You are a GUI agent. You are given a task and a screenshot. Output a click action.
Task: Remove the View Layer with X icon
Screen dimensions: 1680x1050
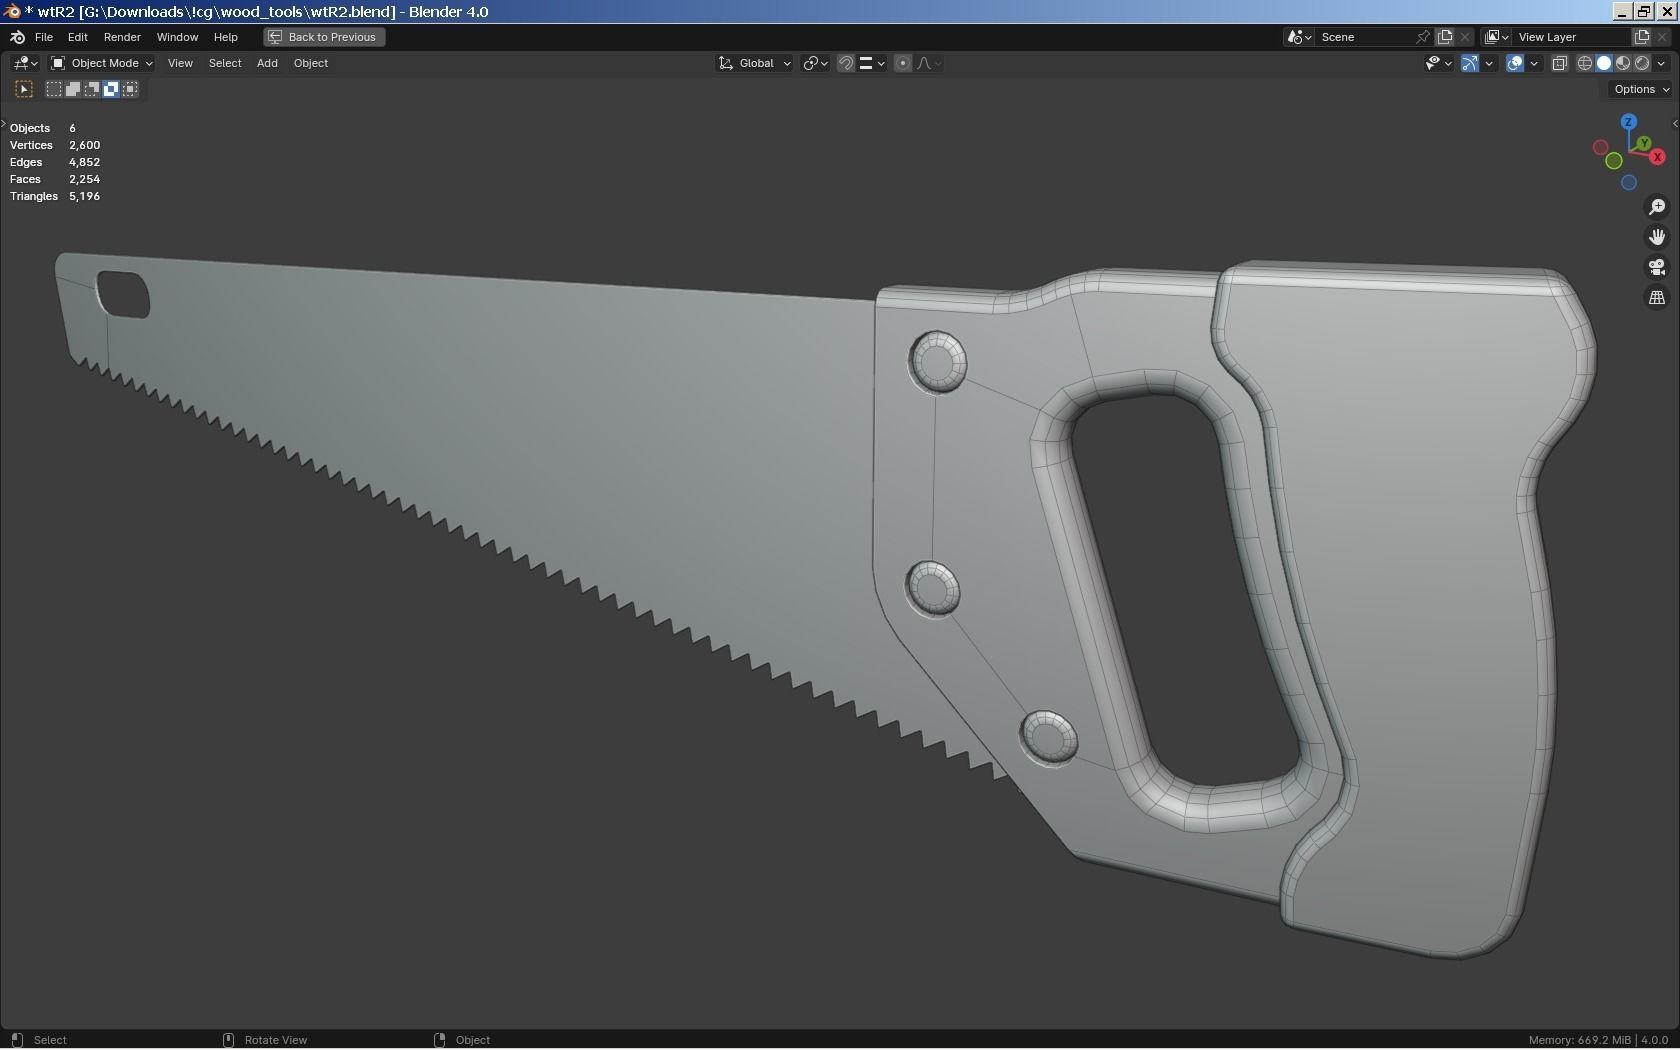pos(1662,37)
